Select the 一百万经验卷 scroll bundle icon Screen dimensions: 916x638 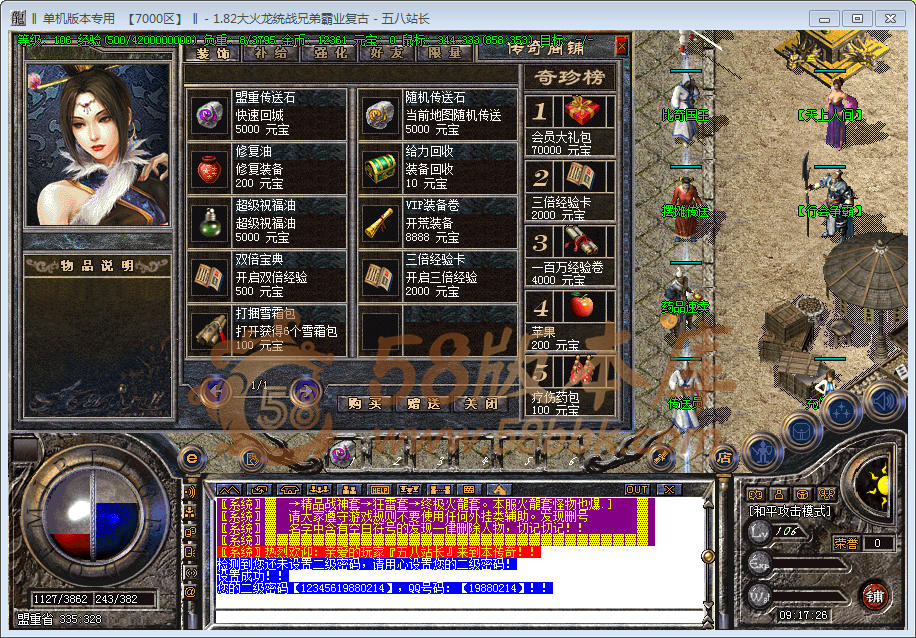(581, 241)
